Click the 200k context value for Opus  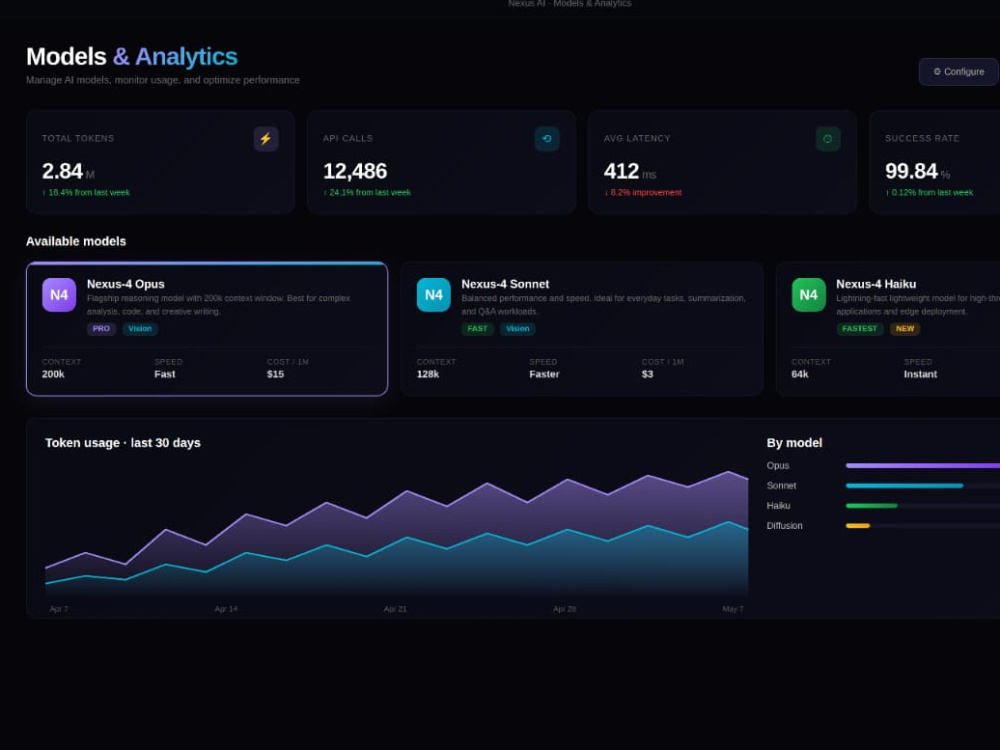coord(53,374)
